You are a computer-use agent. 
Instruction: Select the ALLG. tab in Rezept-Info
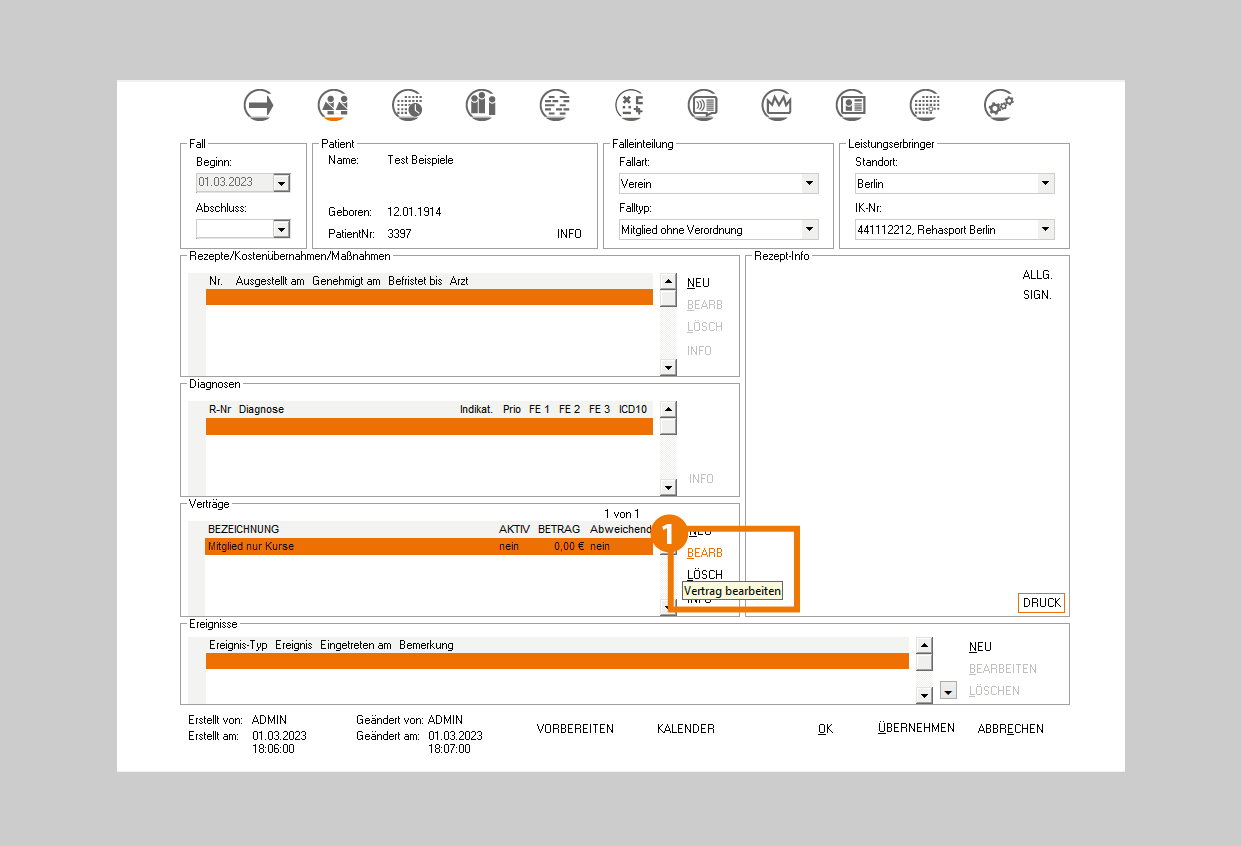pos(1037,275)
